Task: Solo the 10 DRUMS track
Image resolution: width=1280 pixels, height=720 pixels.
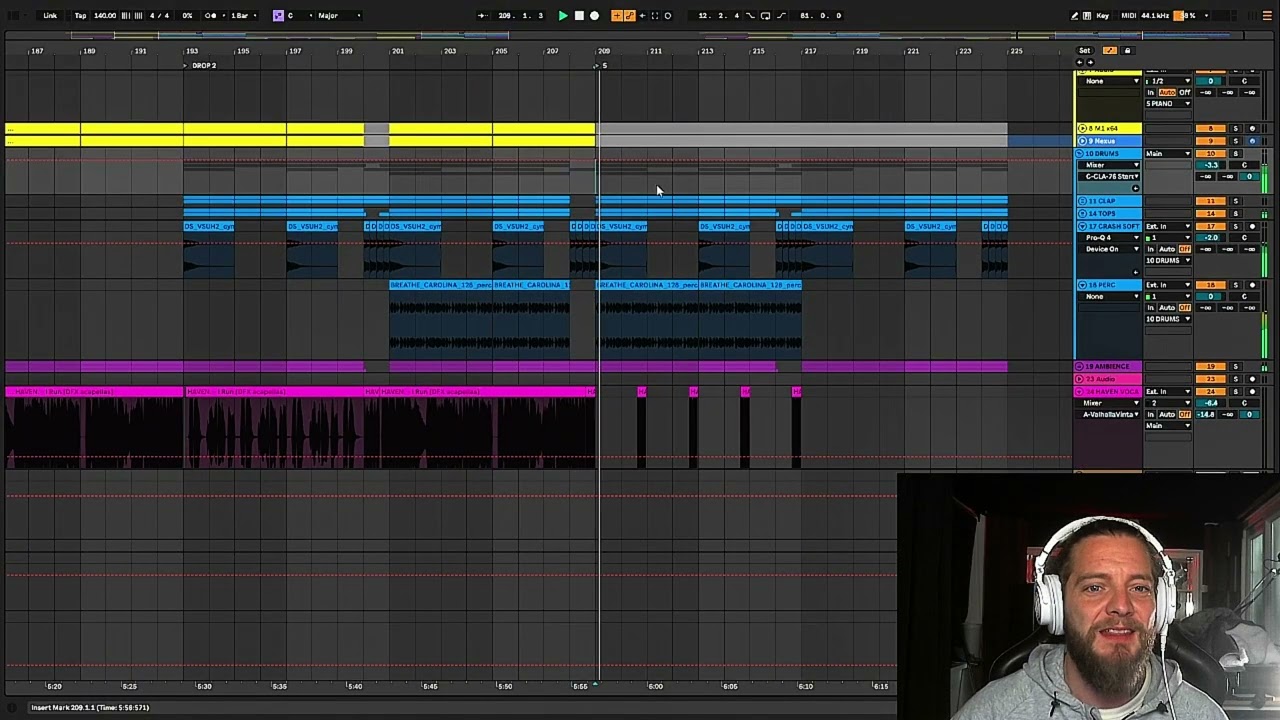Action: pos(1235,154)
